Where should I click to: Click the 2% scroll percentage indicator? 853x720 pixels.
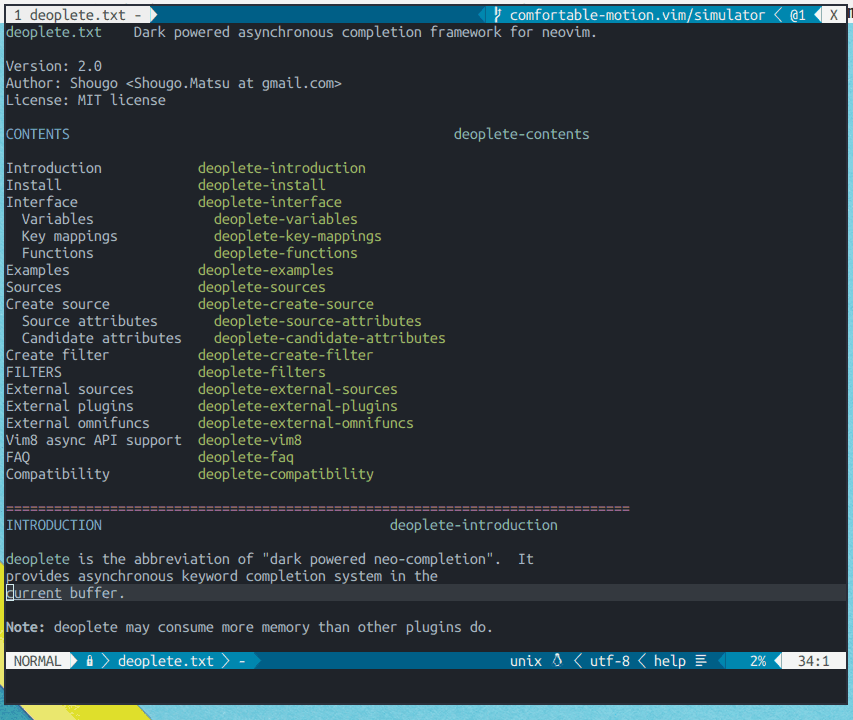(758, 661)
